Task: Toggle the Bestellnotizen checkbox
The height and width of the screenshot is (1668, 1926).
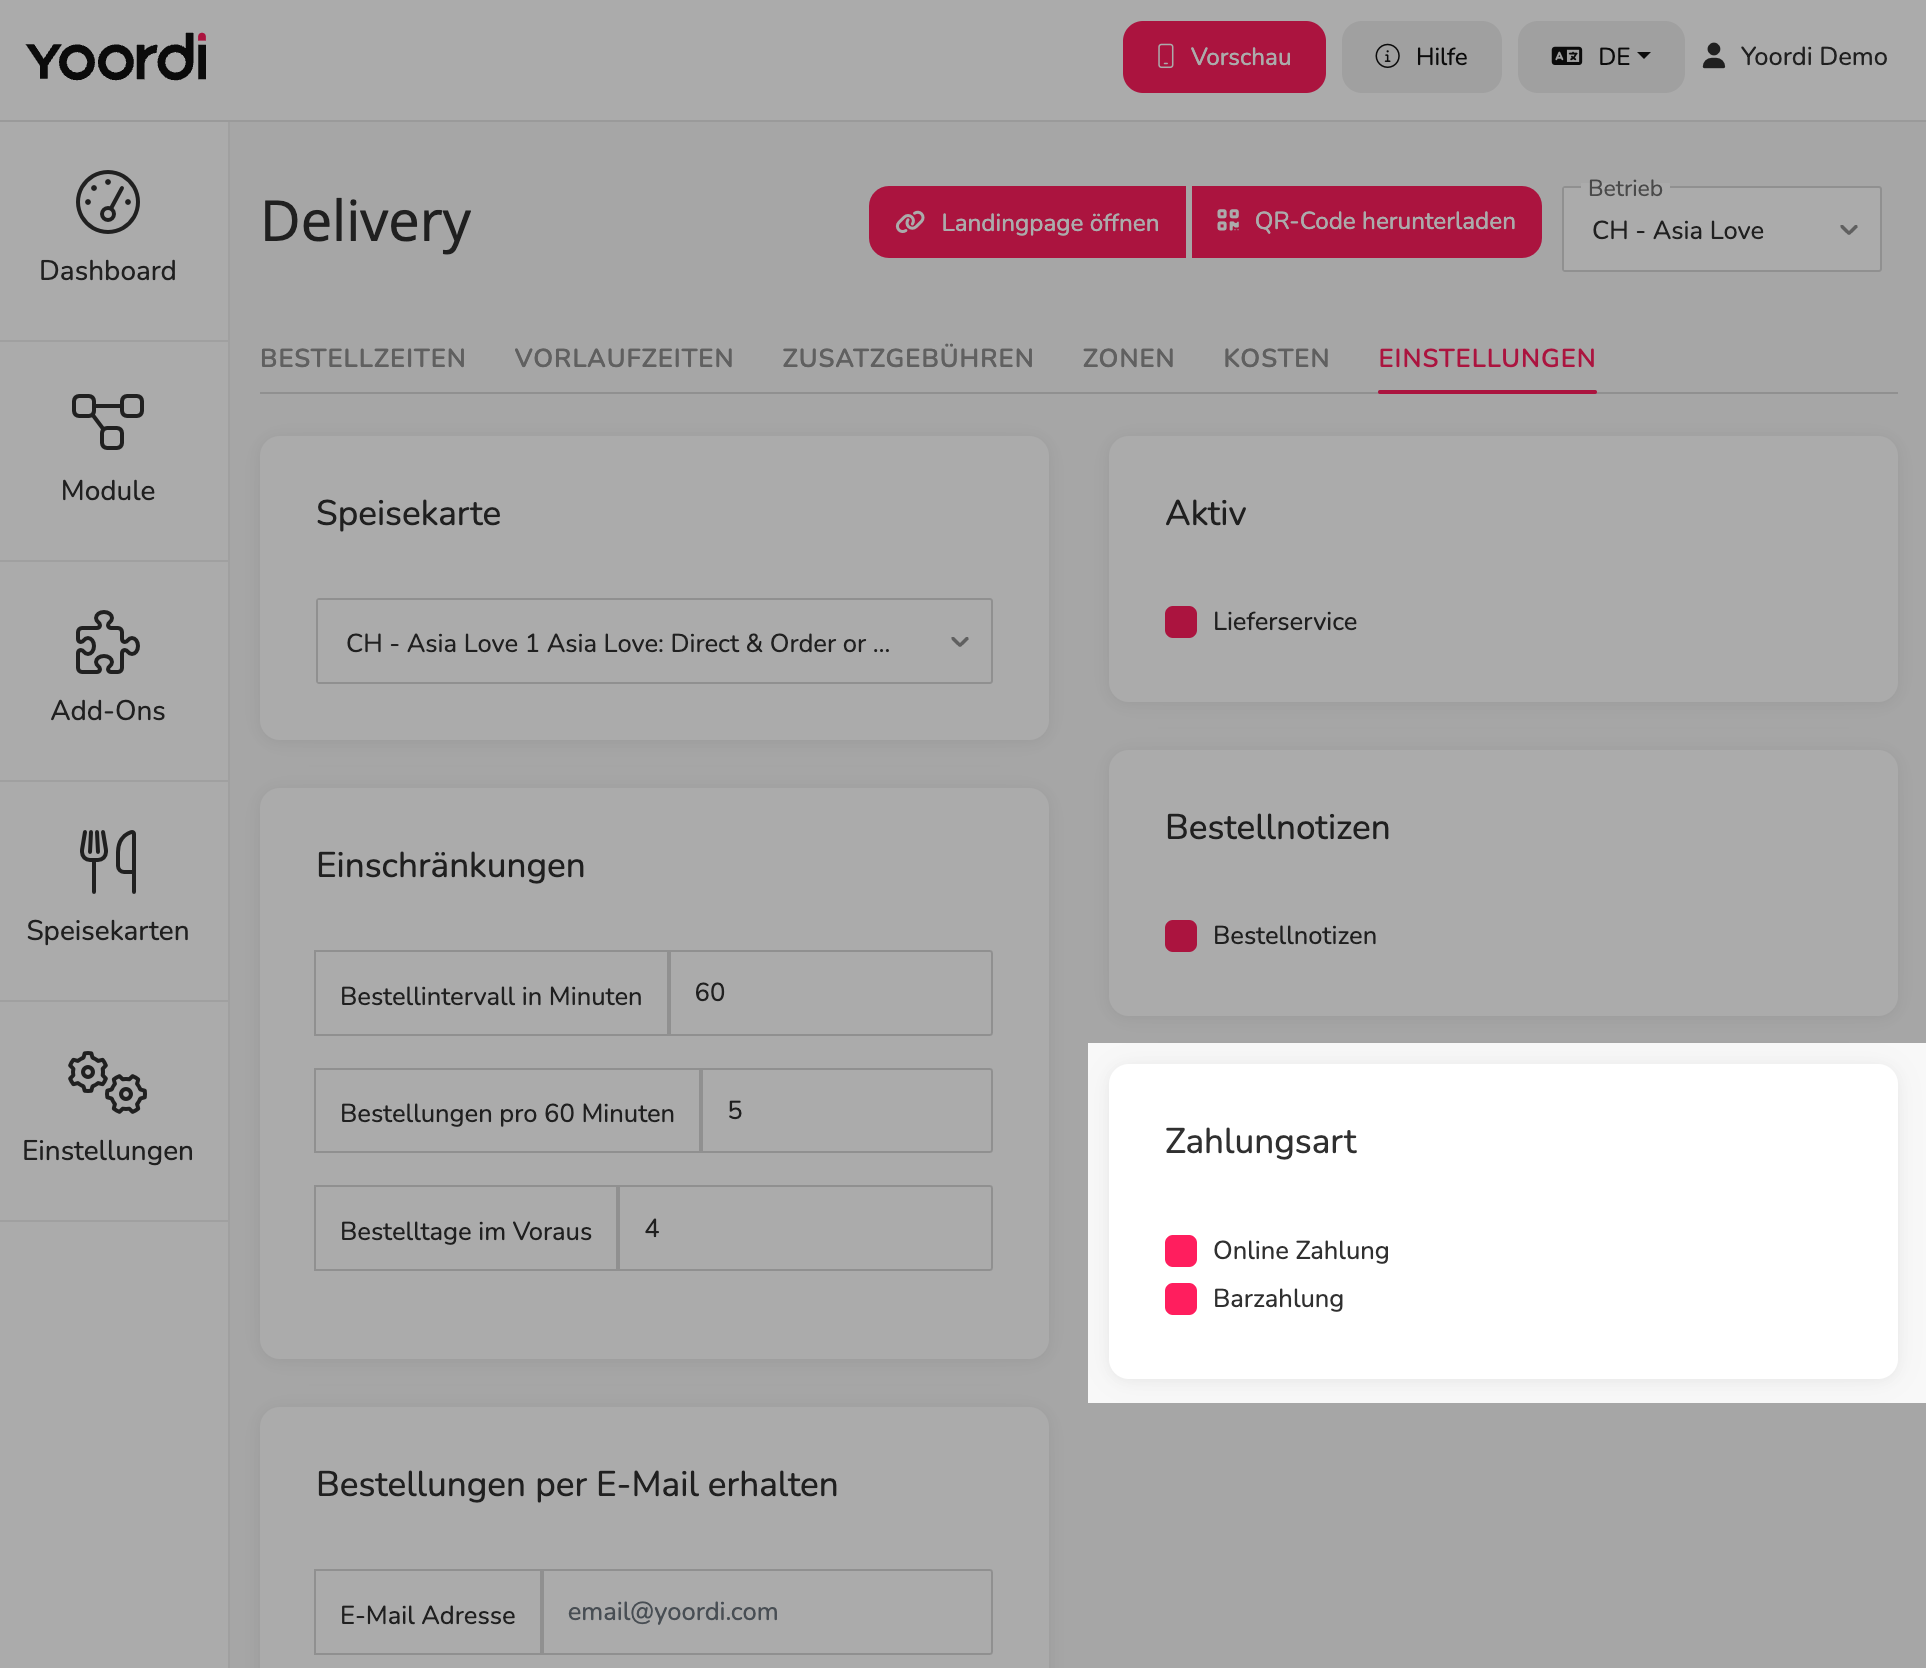Action: click(1181, 935)
